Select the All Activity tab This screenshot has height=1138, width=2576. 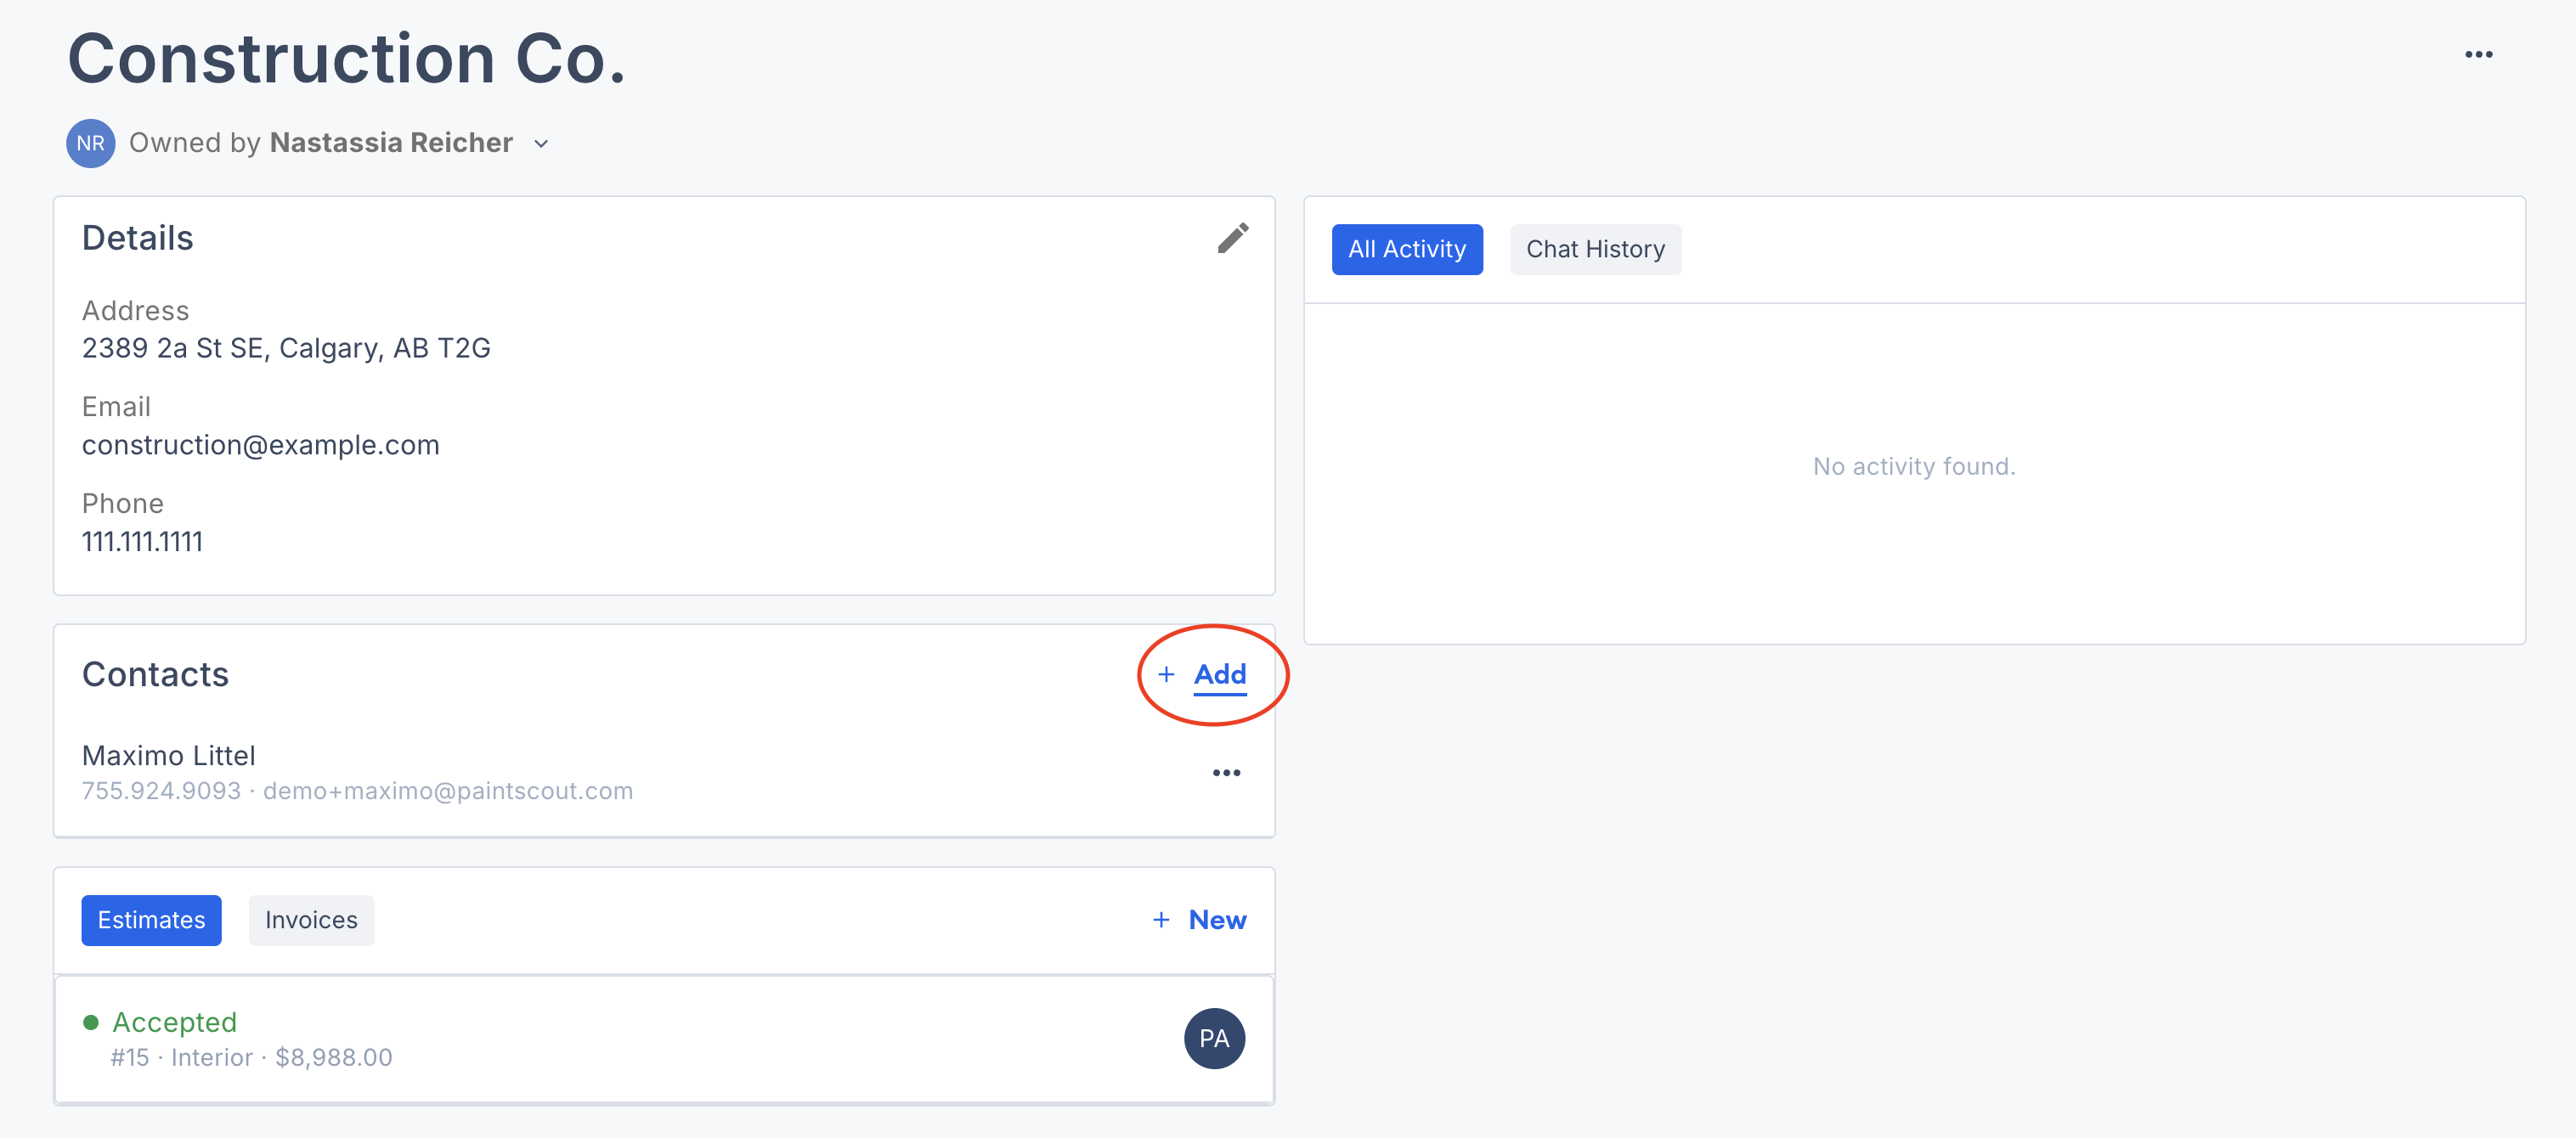coord(1407,249)
